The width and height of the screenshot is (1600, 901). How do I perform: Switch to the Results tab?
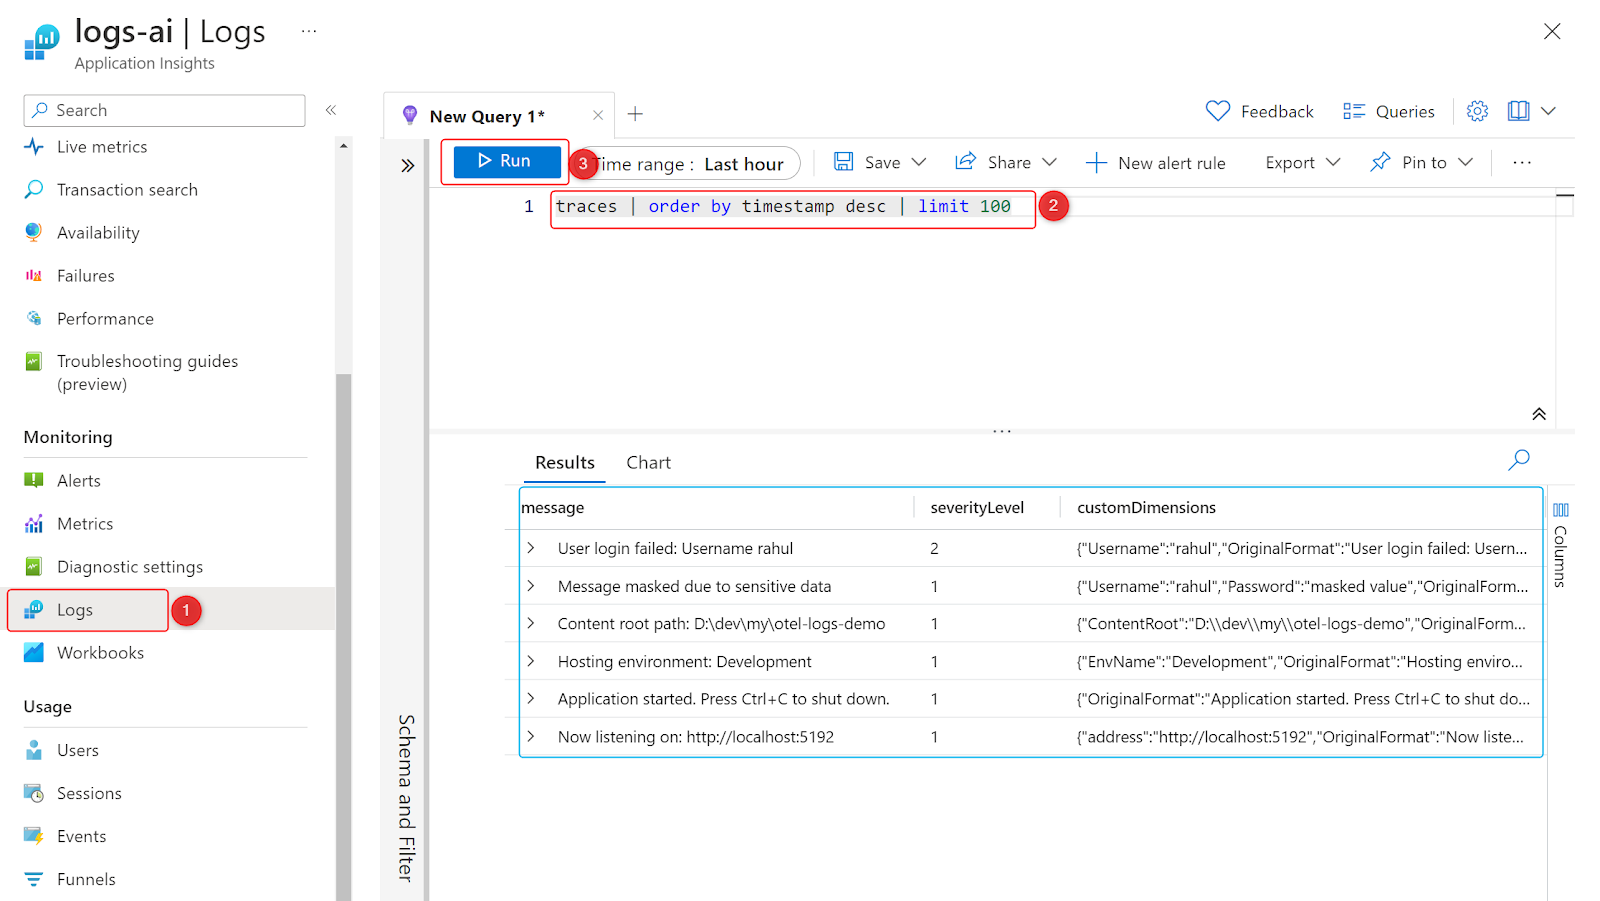coord(565,463)
